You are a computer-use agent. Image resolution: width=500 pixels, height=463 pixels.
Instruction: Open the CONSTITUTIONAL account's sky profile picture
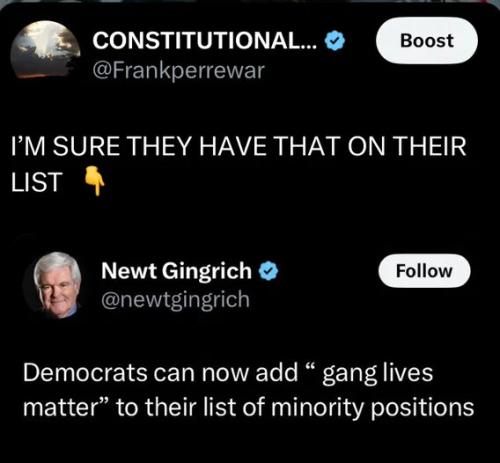(x=45, y=50)
